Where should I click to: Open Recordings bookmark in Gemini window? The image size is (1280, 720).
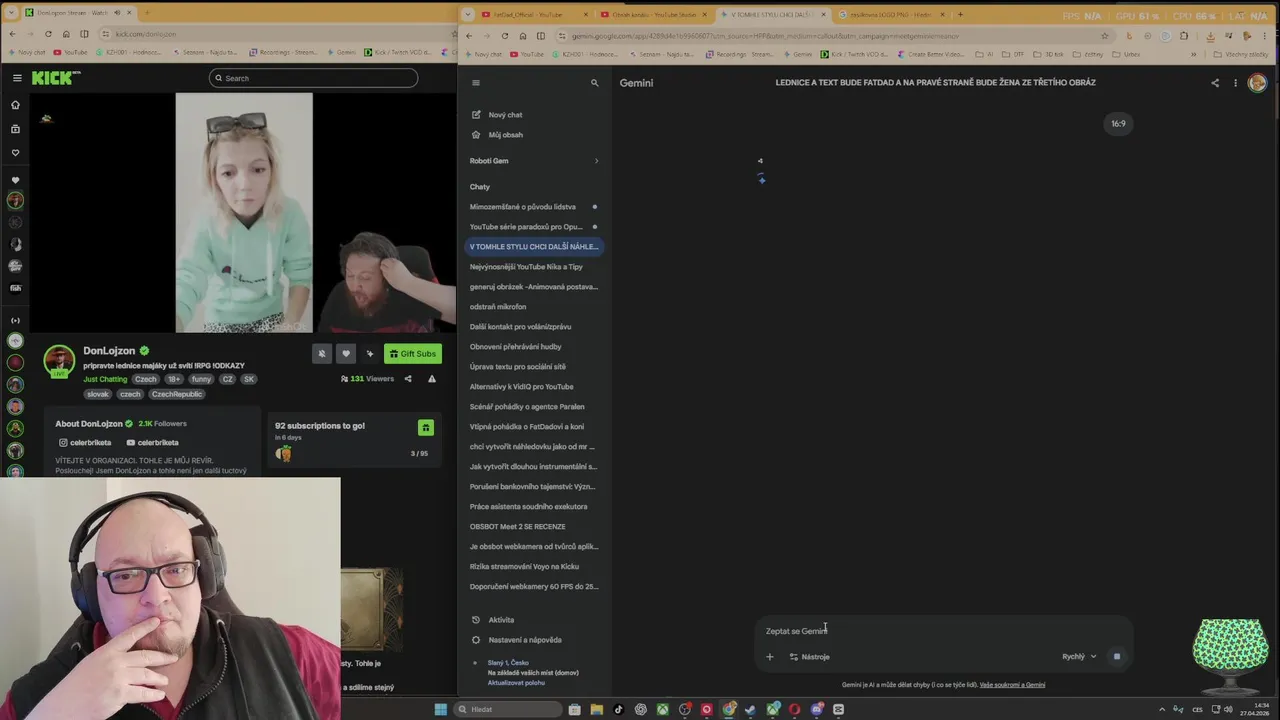[x=740, y=54]
